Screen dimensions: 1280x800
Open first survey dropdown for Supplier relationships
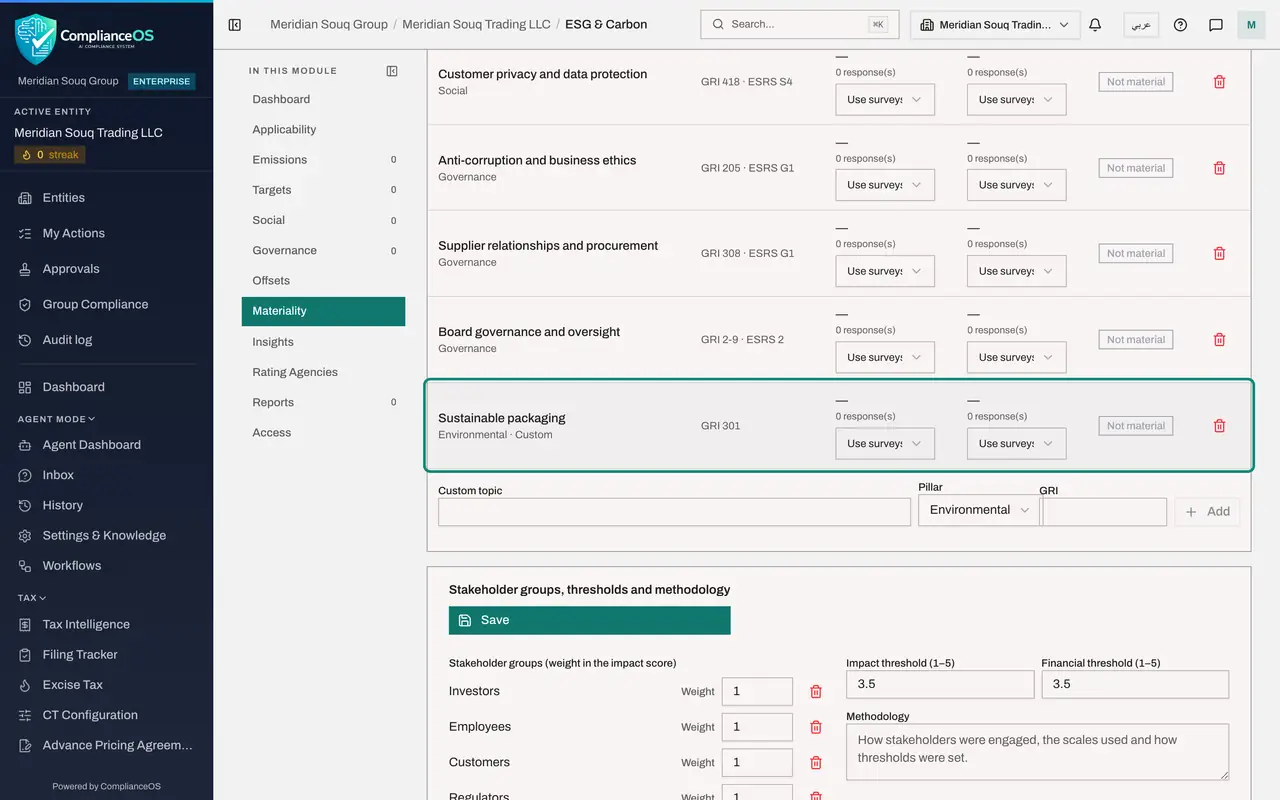coord(885,271)
